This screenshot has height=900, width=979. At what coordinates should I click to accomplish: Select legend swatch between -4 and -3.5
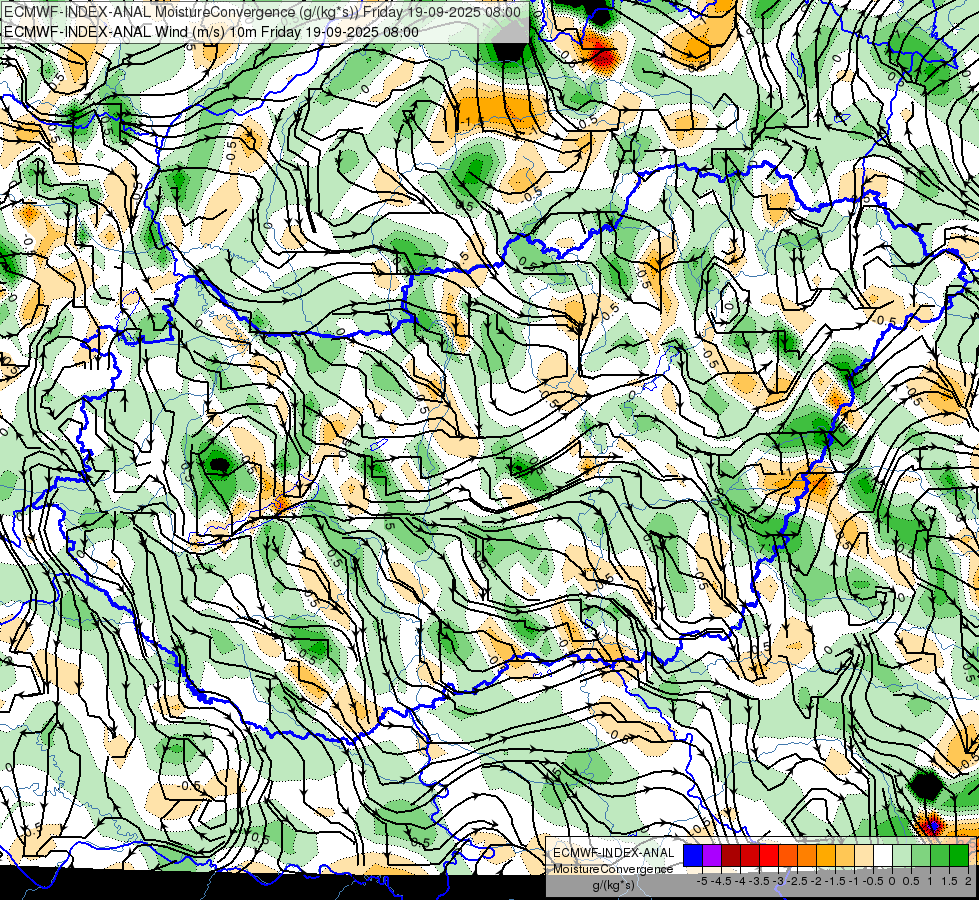750,856
